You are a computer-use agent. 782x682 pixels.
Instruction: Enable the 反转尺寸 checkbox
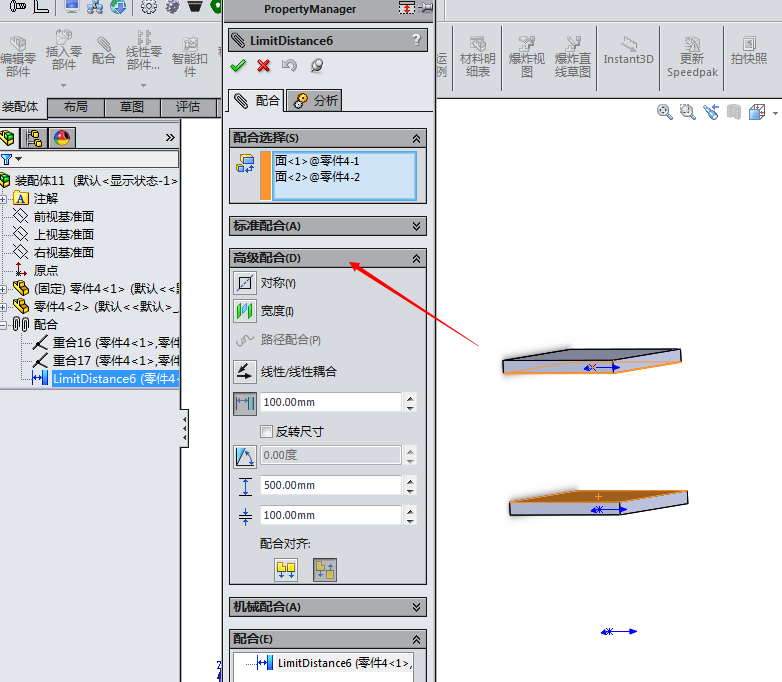click(266, 431)
